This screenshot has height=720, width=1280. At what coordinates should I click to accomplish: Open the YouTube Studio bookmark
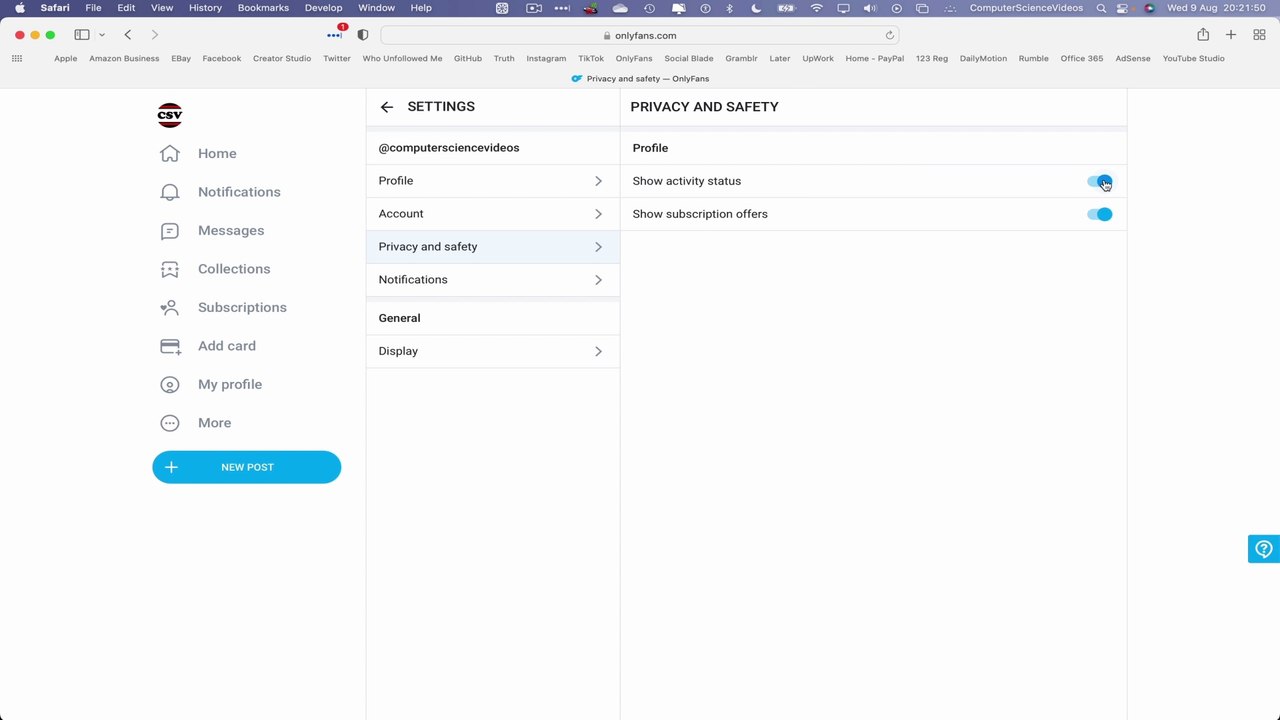pyautogui.click(x=1193, y=58)
